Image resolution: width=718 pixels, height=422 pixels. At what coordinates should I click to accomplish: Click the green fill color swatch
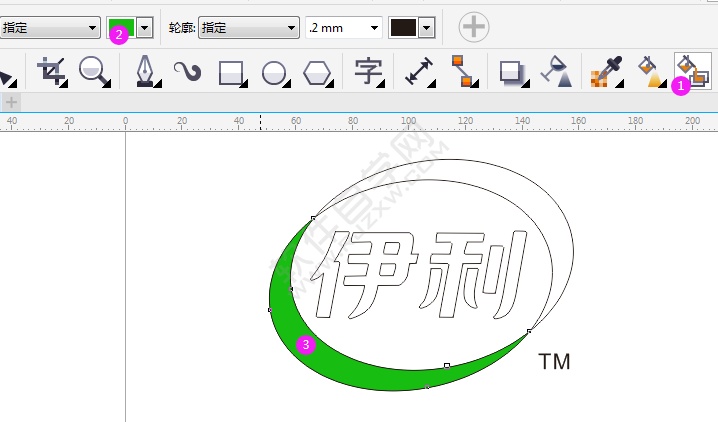pyautogui.click(x=121, y=28)
